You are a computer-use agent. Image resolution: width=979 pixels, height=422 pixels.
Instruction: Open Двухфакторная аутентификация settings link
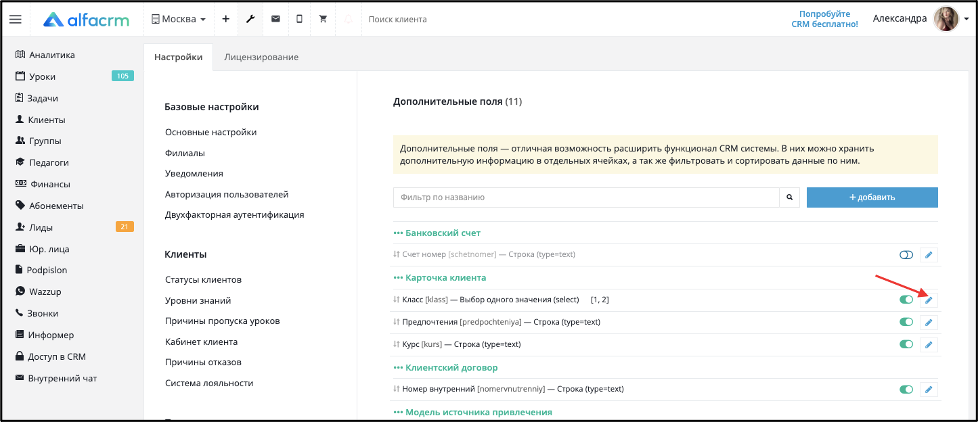click(234, 215)
